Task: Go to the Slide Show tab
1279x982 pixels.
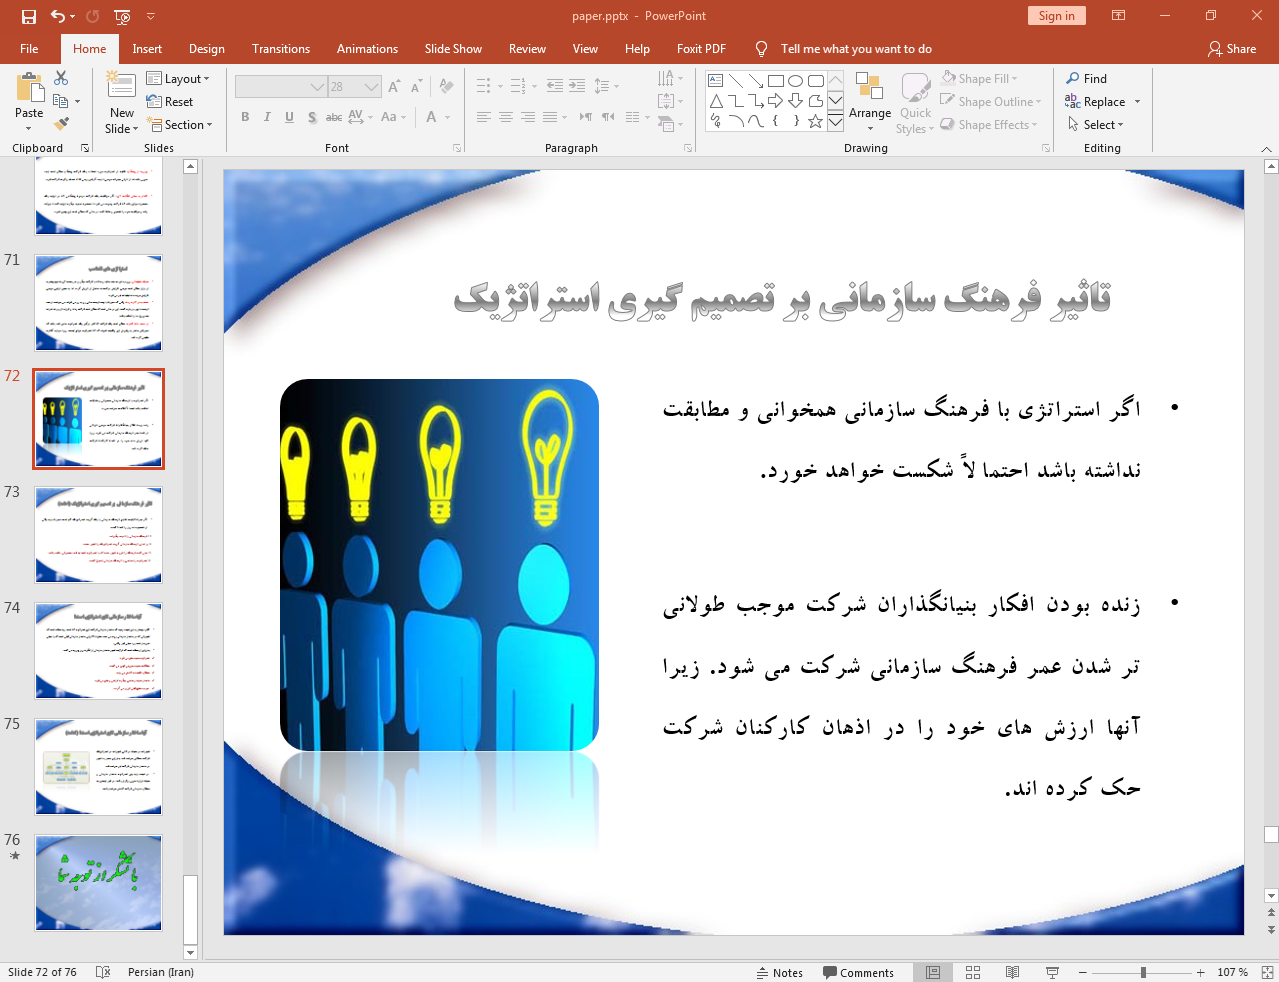Action: (453, 48)
